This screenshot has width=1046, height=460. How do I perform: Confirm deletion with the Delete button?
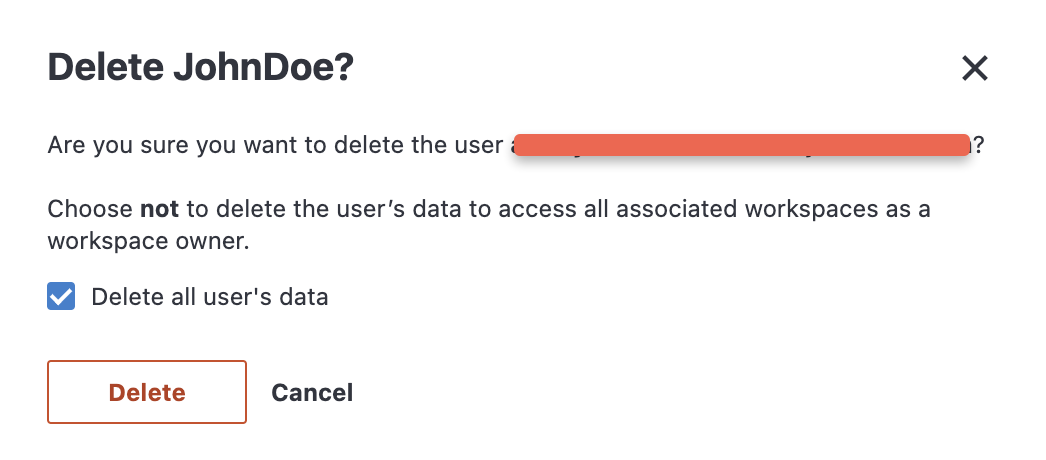[147, 392]
